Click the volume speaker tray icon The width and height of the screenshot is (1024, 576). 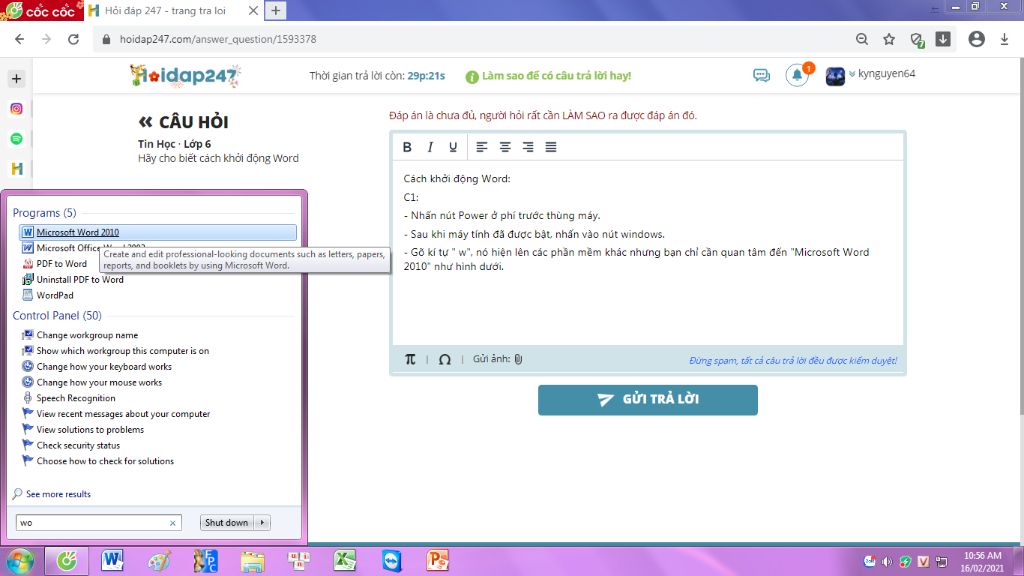click(887, 562)
